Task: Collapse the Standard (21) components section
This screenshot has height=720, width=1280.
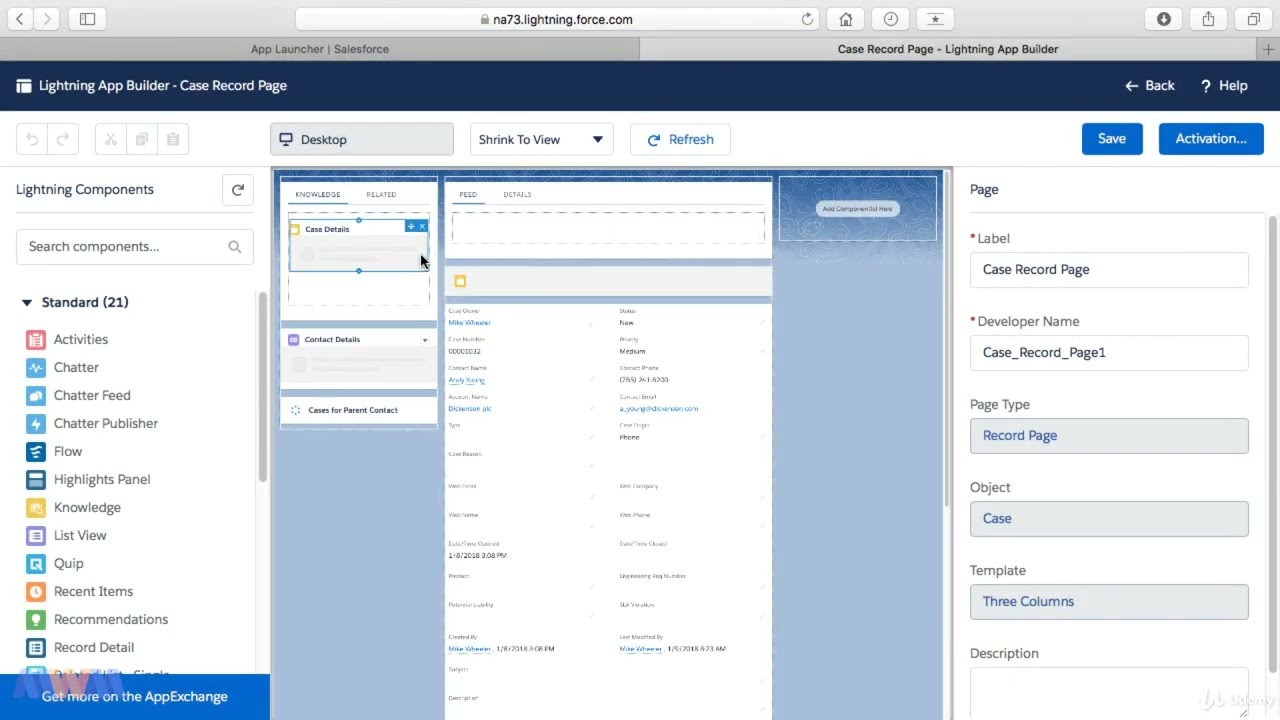Action: [26, 303]
